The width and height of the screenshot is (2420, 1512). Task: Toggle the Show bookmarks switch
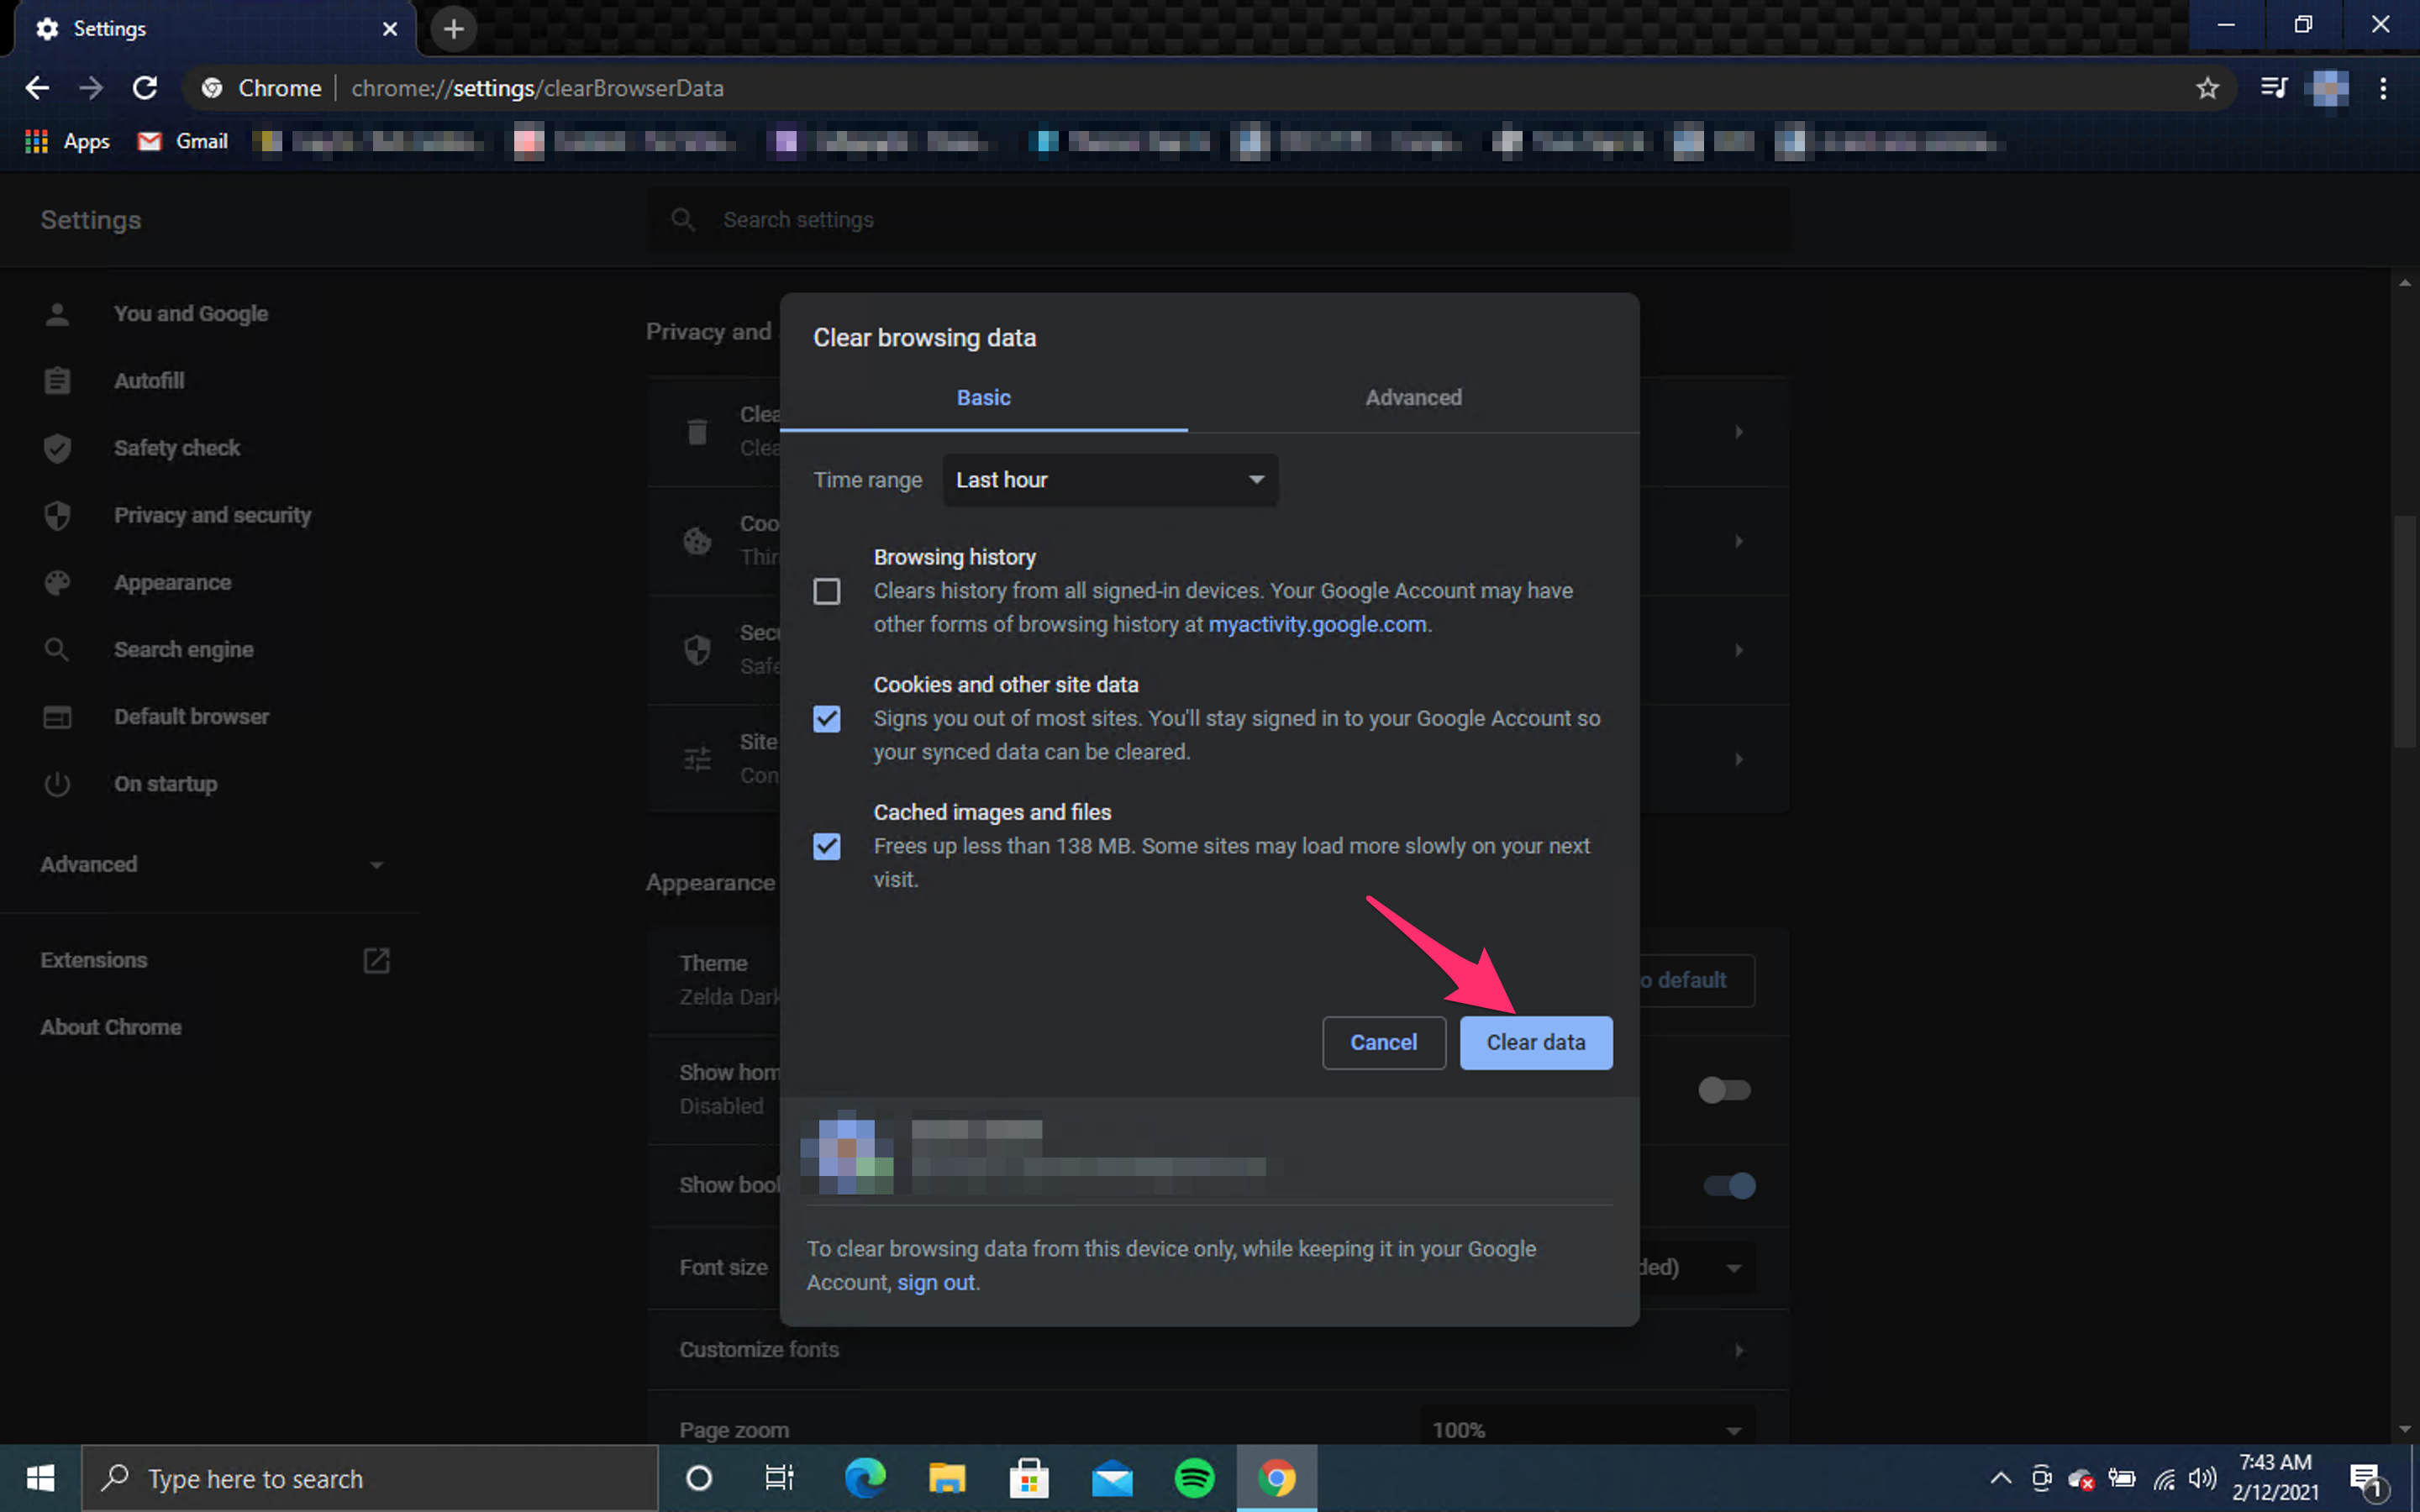click(1728, 1186)
